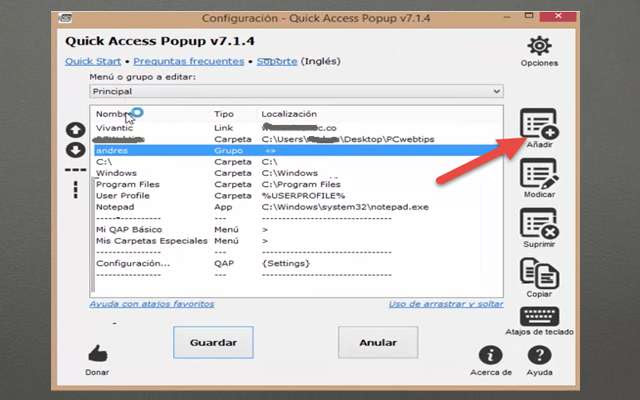Viewport: 640px width, 400px height.
Task: Click the window title bar app icon
Action: (x=65, y=18)
